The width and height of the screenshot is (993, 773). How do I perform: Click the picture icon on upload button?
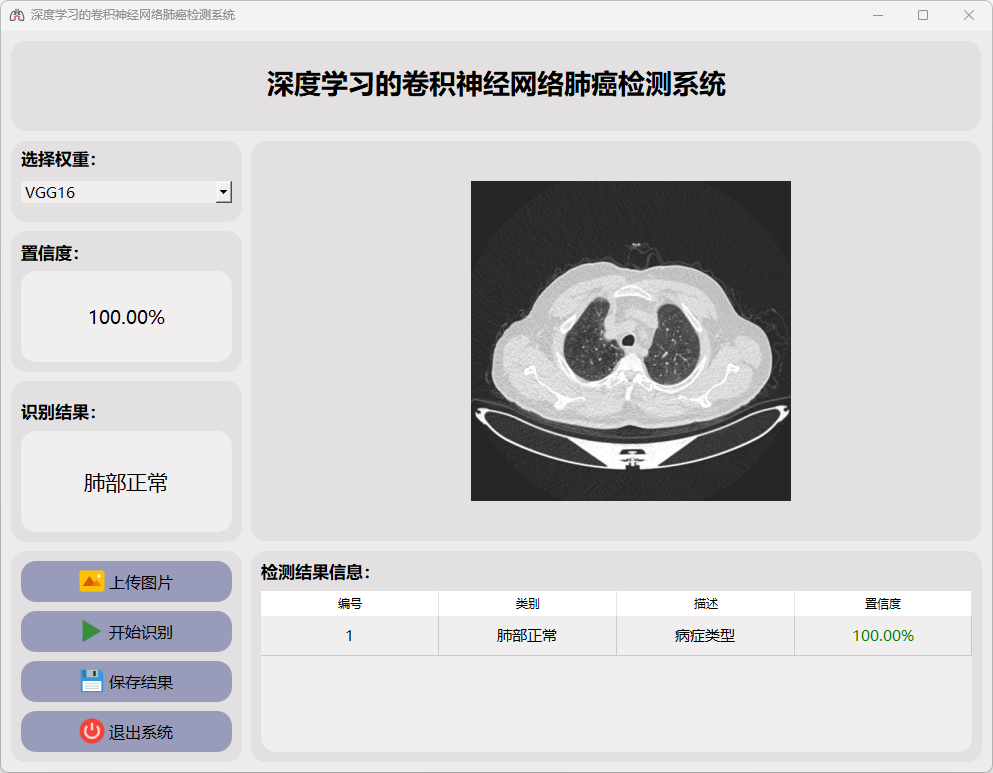pyautogui.click(x=91, y=582)
